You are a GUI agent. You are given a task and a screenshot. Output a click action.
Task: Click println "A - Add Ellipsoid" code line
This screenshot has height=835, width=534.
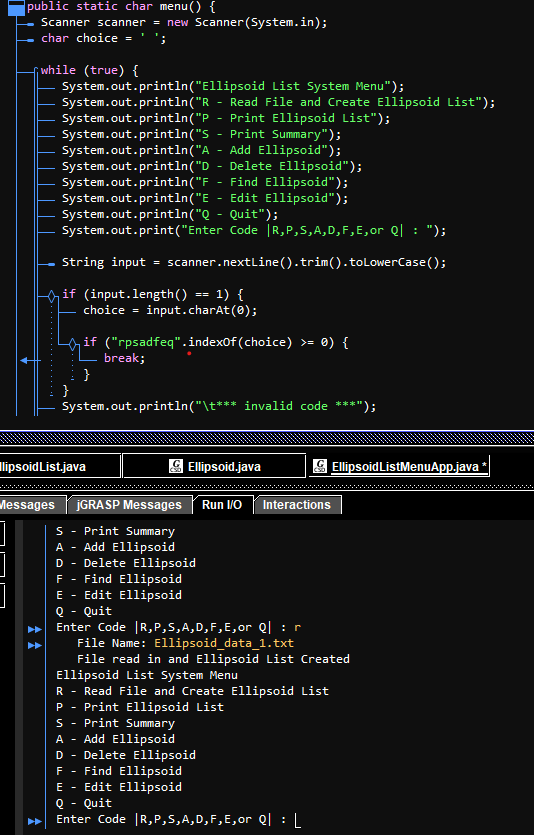click(x=201, y=150)
